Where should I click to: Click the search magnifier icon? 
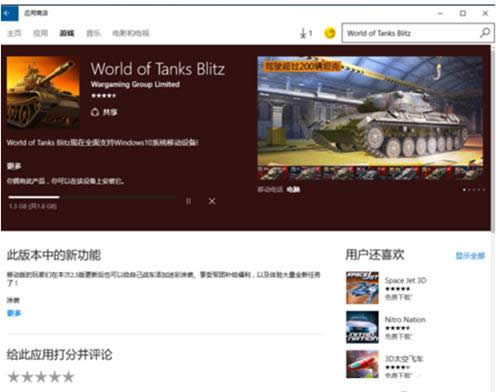485,33
